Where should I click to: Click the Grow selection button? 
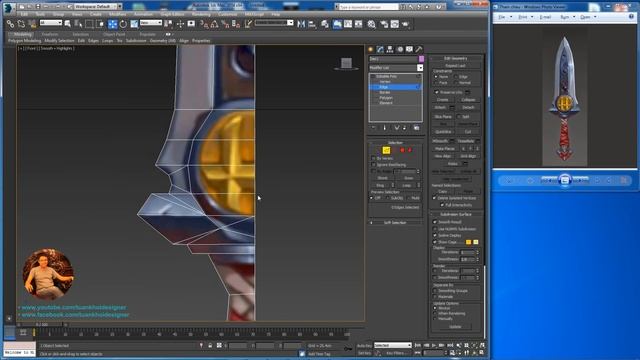pyautogui.click(x=408, y=178)
